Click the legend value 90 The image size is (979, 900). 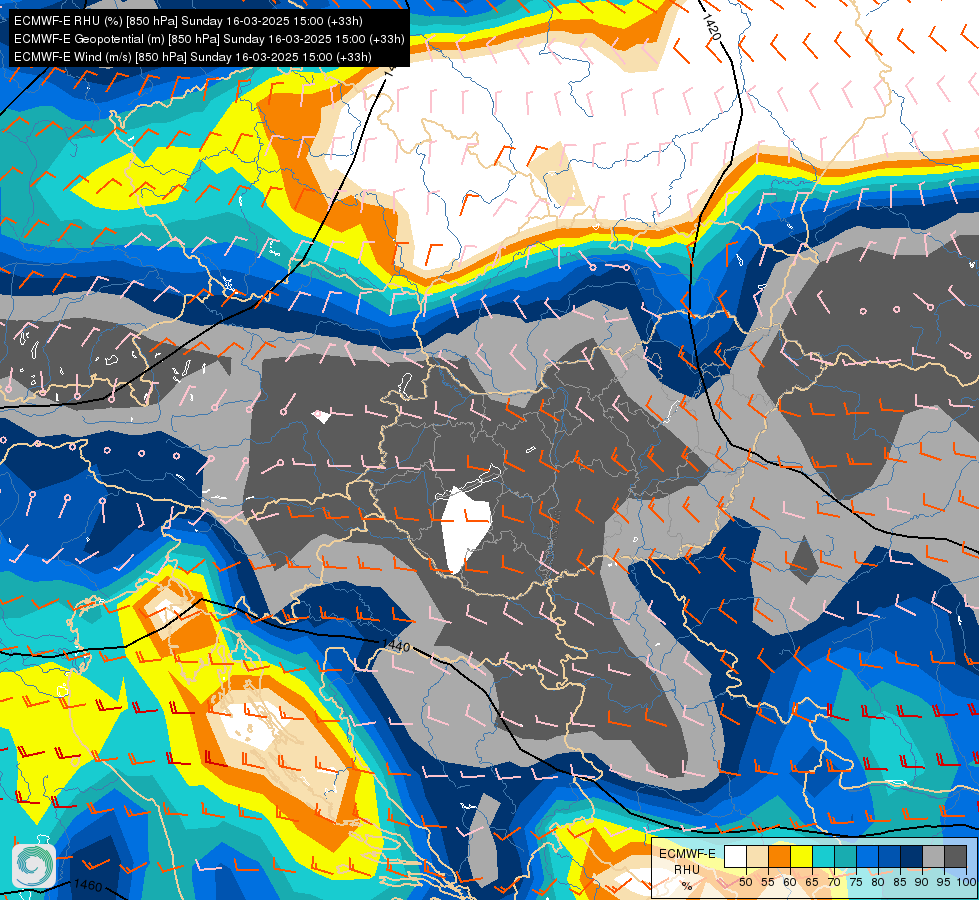(922, 882)
